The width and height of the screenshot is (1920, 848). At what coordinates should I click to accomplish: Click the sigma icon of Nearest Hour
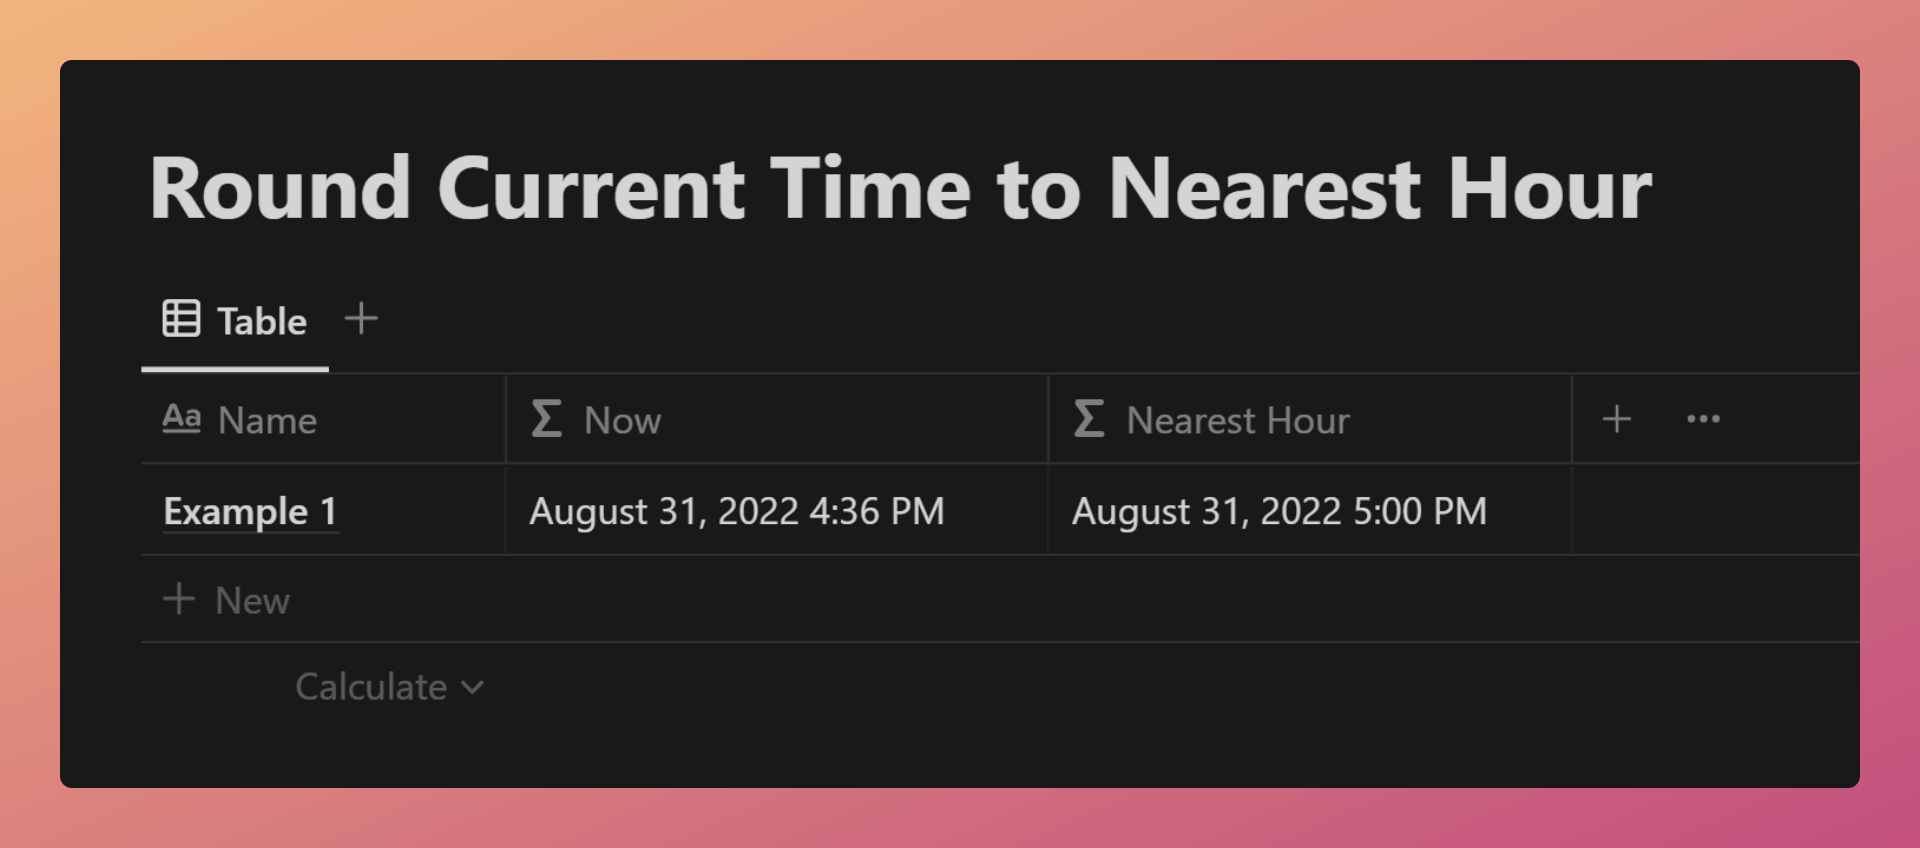(x=1089, y=419)
